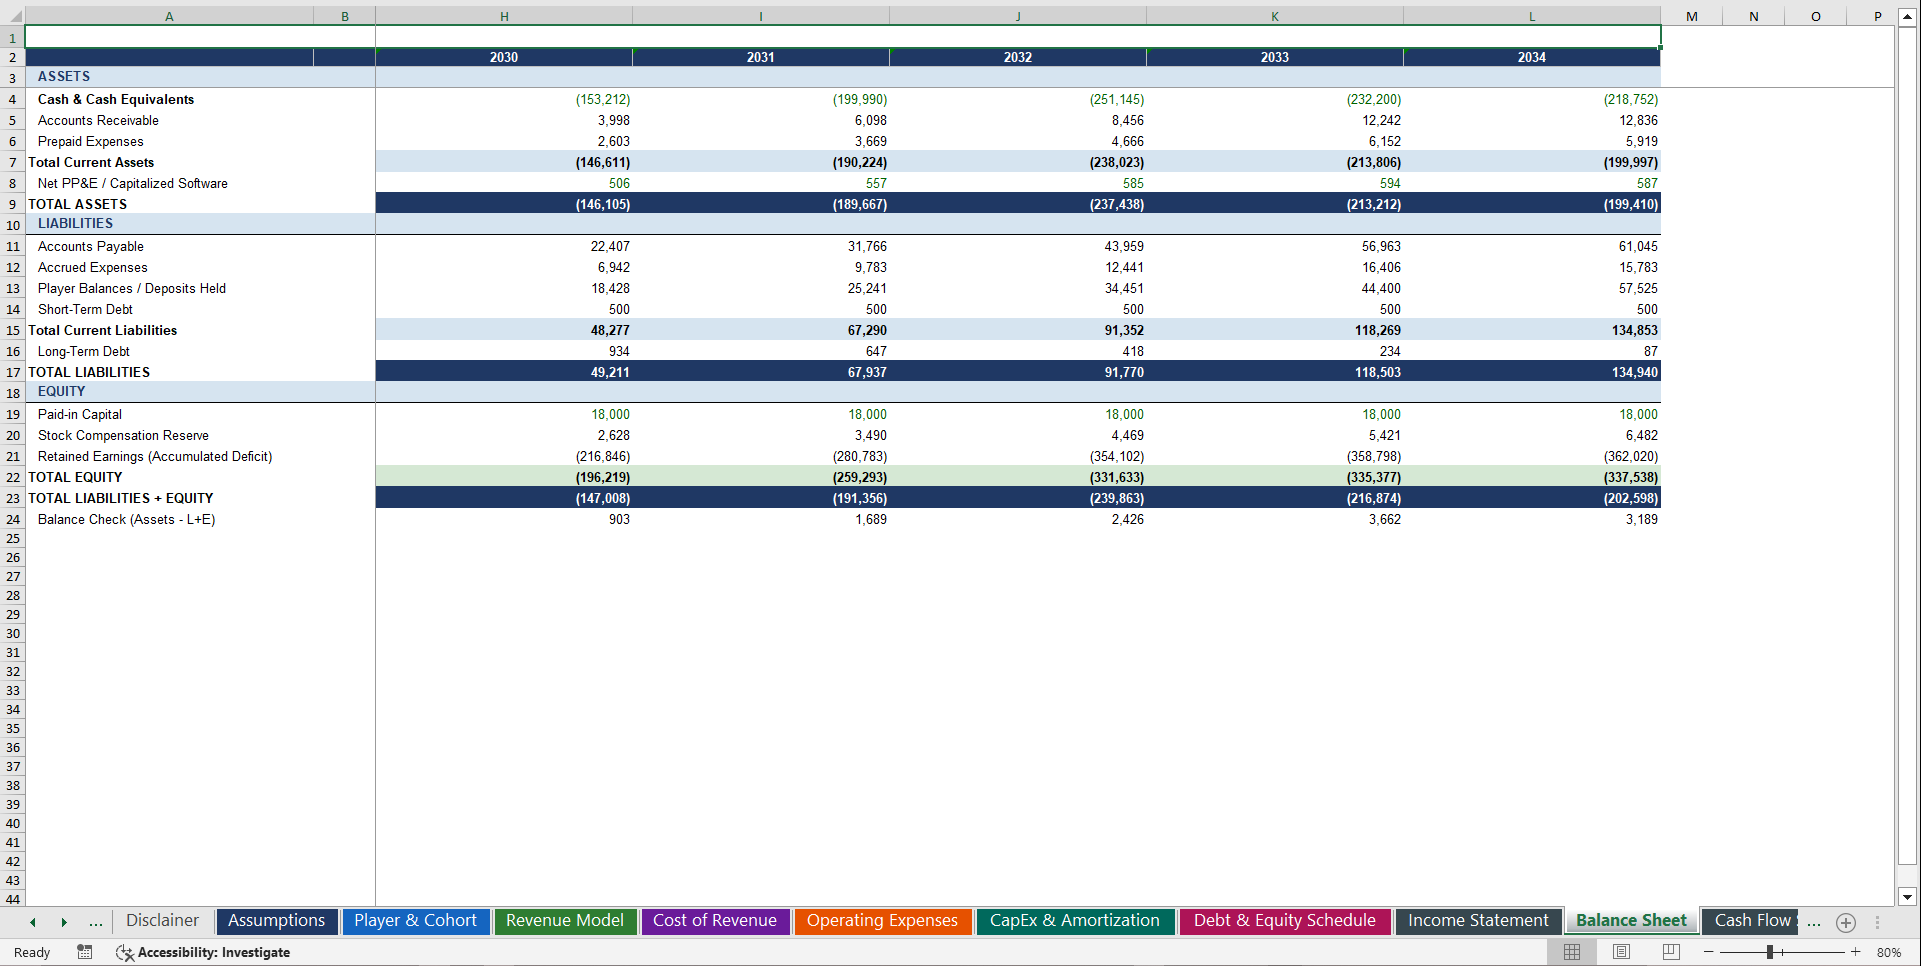
Task: Open the vertical ellipsis next to new sheet
Action: [x=1878, y=922]
